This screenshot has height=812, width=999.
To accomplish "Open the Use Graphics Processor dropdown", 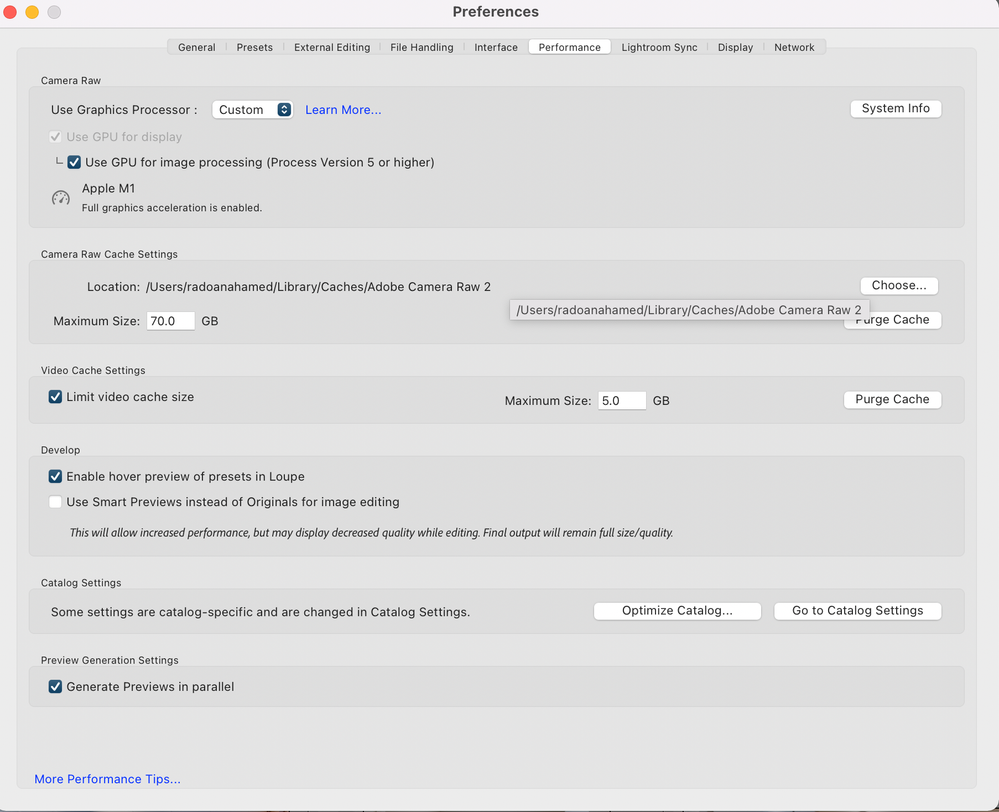I will [x=252, y=110].
